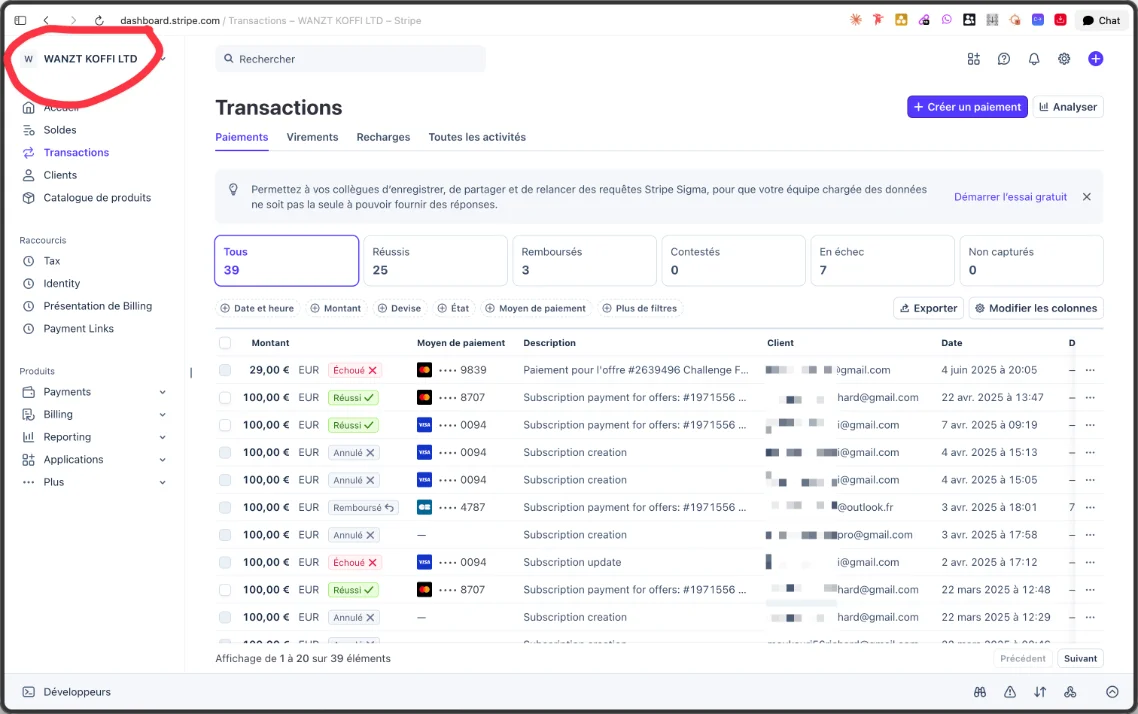This screenshot has width=1138, height=714.
Task: Open Développeurs terminal icon in footer
Action: (28, 692)
